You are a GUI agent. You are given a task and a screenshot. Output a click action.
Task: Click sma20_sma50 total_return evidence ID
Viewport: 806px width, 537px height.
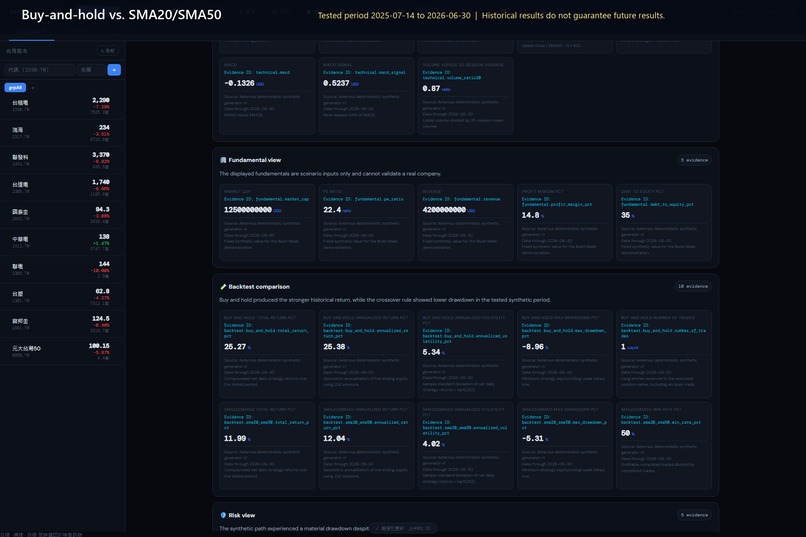266,422
